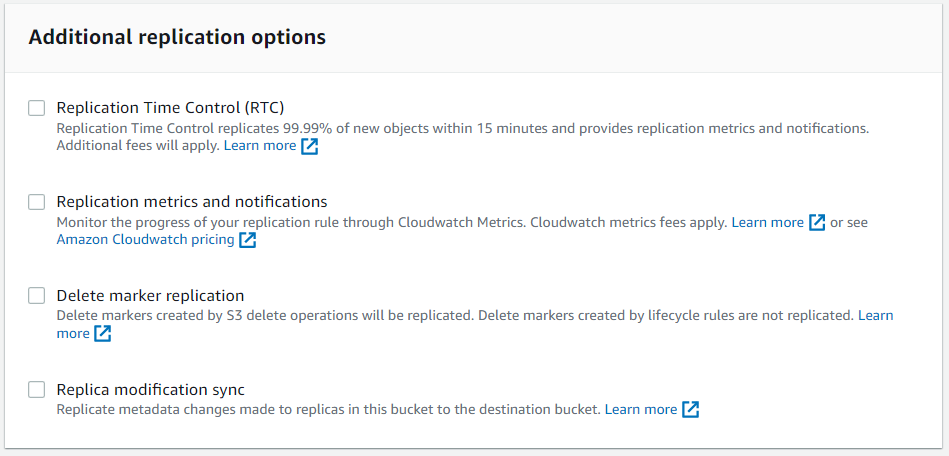Enable the Replication Time Control (RTC) checkbox
The image size is (949, 456).
[x=37, y=108]
